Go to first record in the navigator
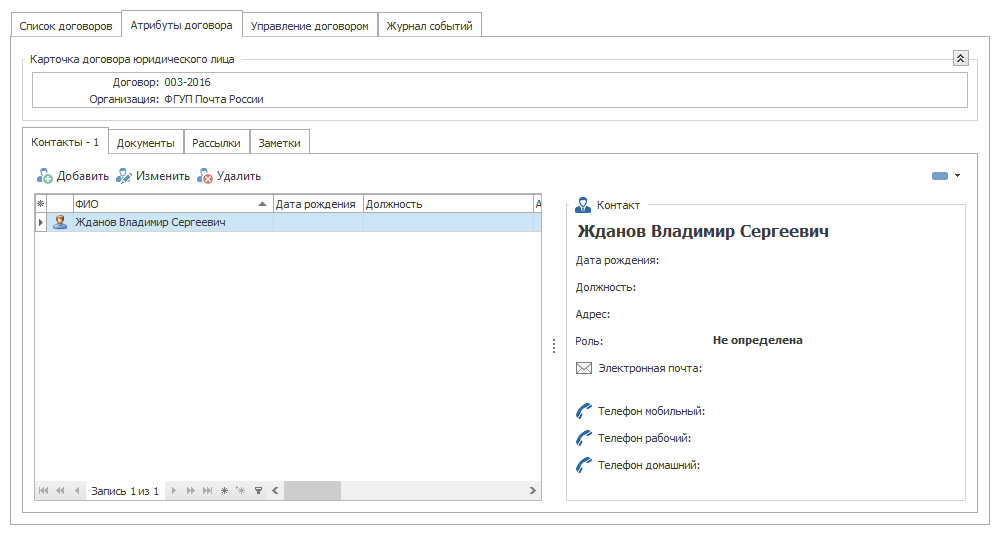The image size is (1000, 535). point(43,490)
